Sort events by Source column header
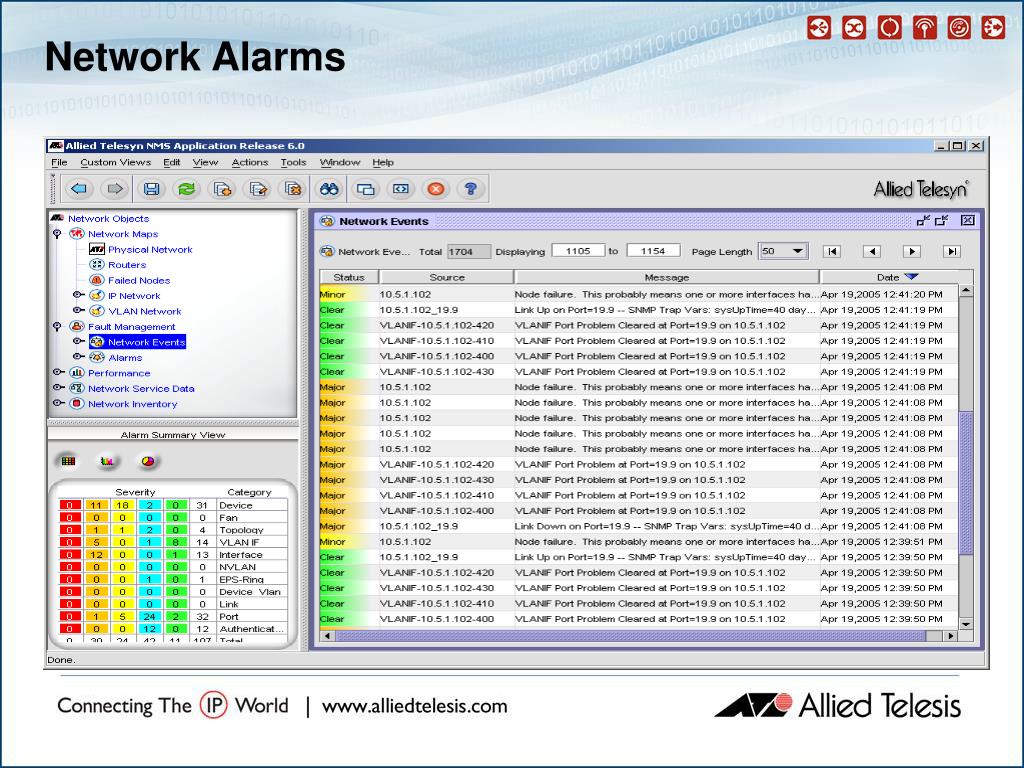The image size is (1024, 768). click(447, 277)
